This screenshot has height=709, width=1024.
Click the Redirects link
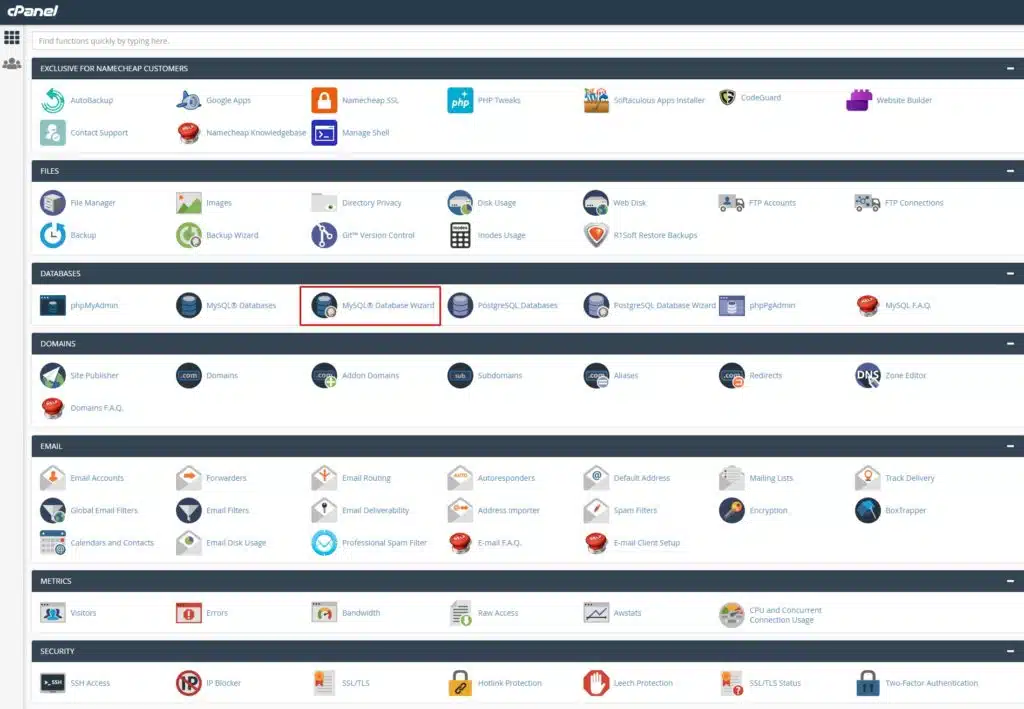point(765,375)
